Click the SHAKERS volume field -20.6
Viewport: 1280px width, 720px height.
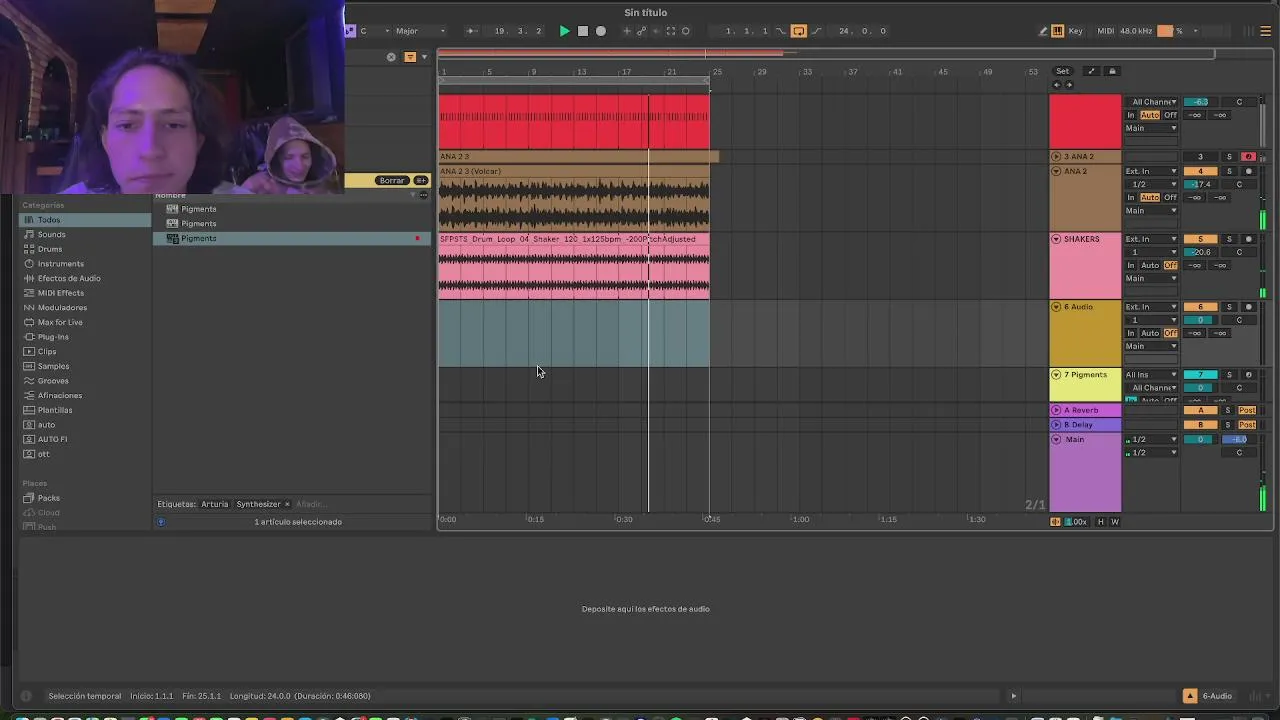(1200, 252)
